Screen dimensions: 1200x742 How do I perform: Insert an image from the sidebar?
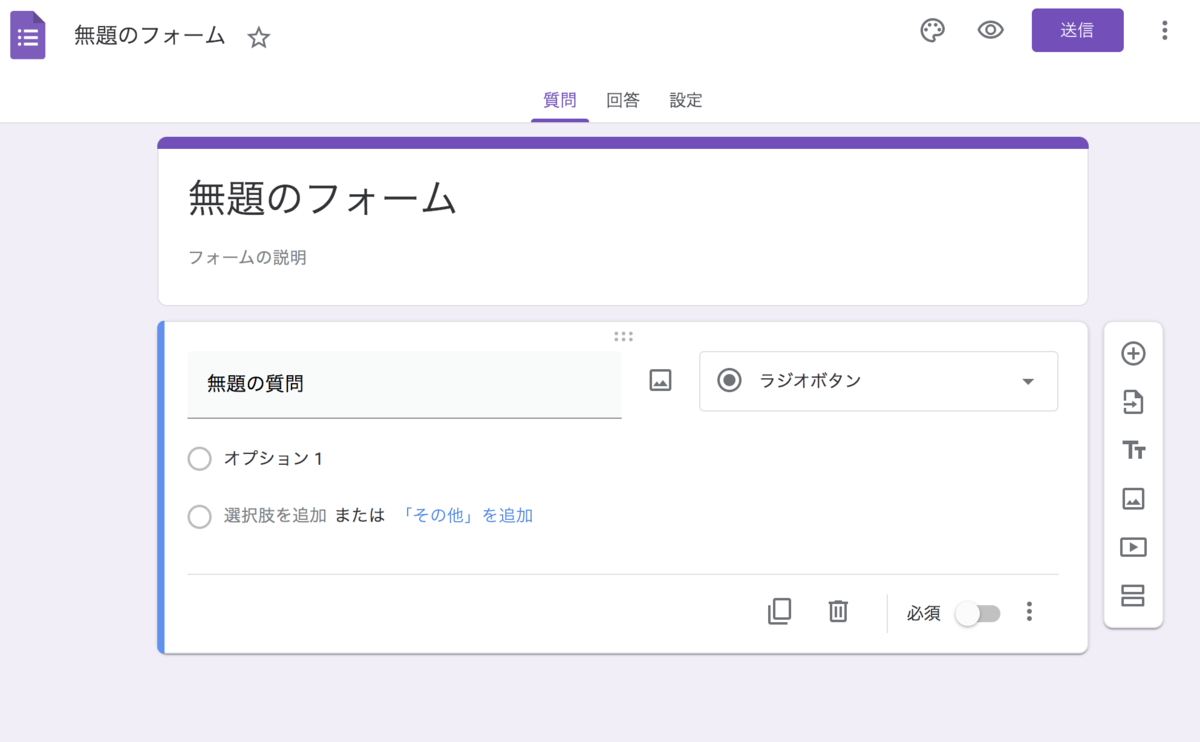click(x=1133, y=498)
